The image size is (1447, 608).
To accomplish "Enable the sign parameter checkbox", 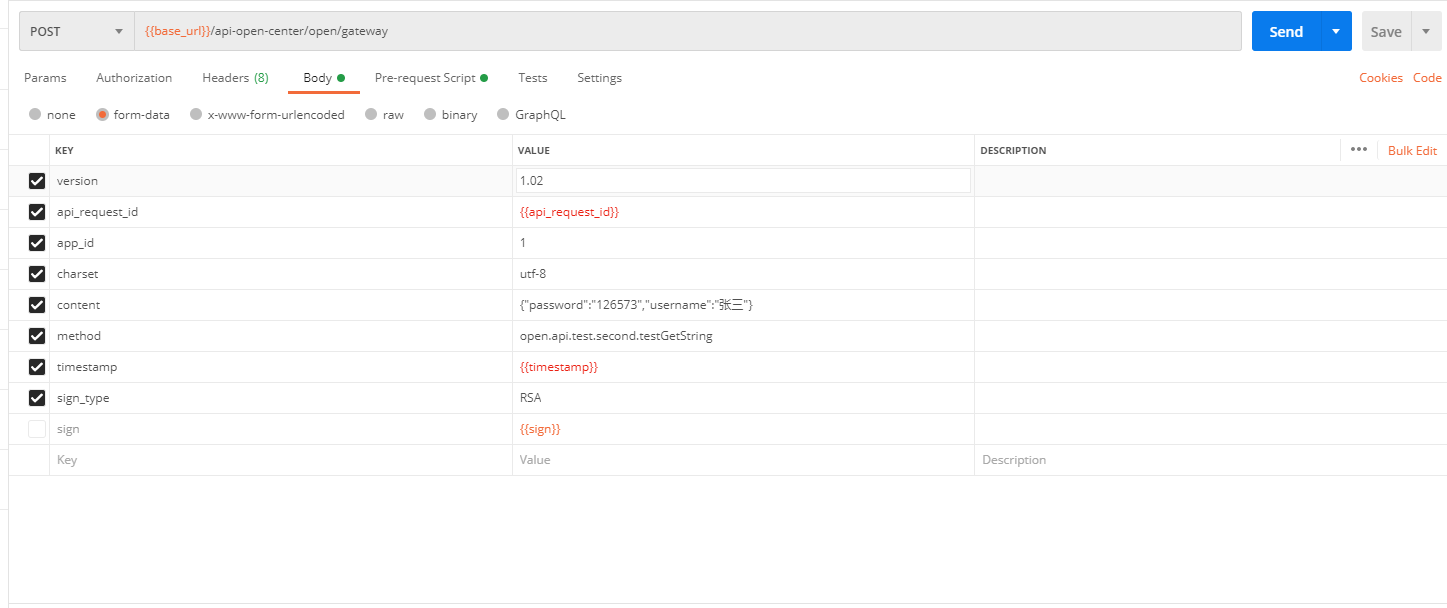I will tap(36, 428).
